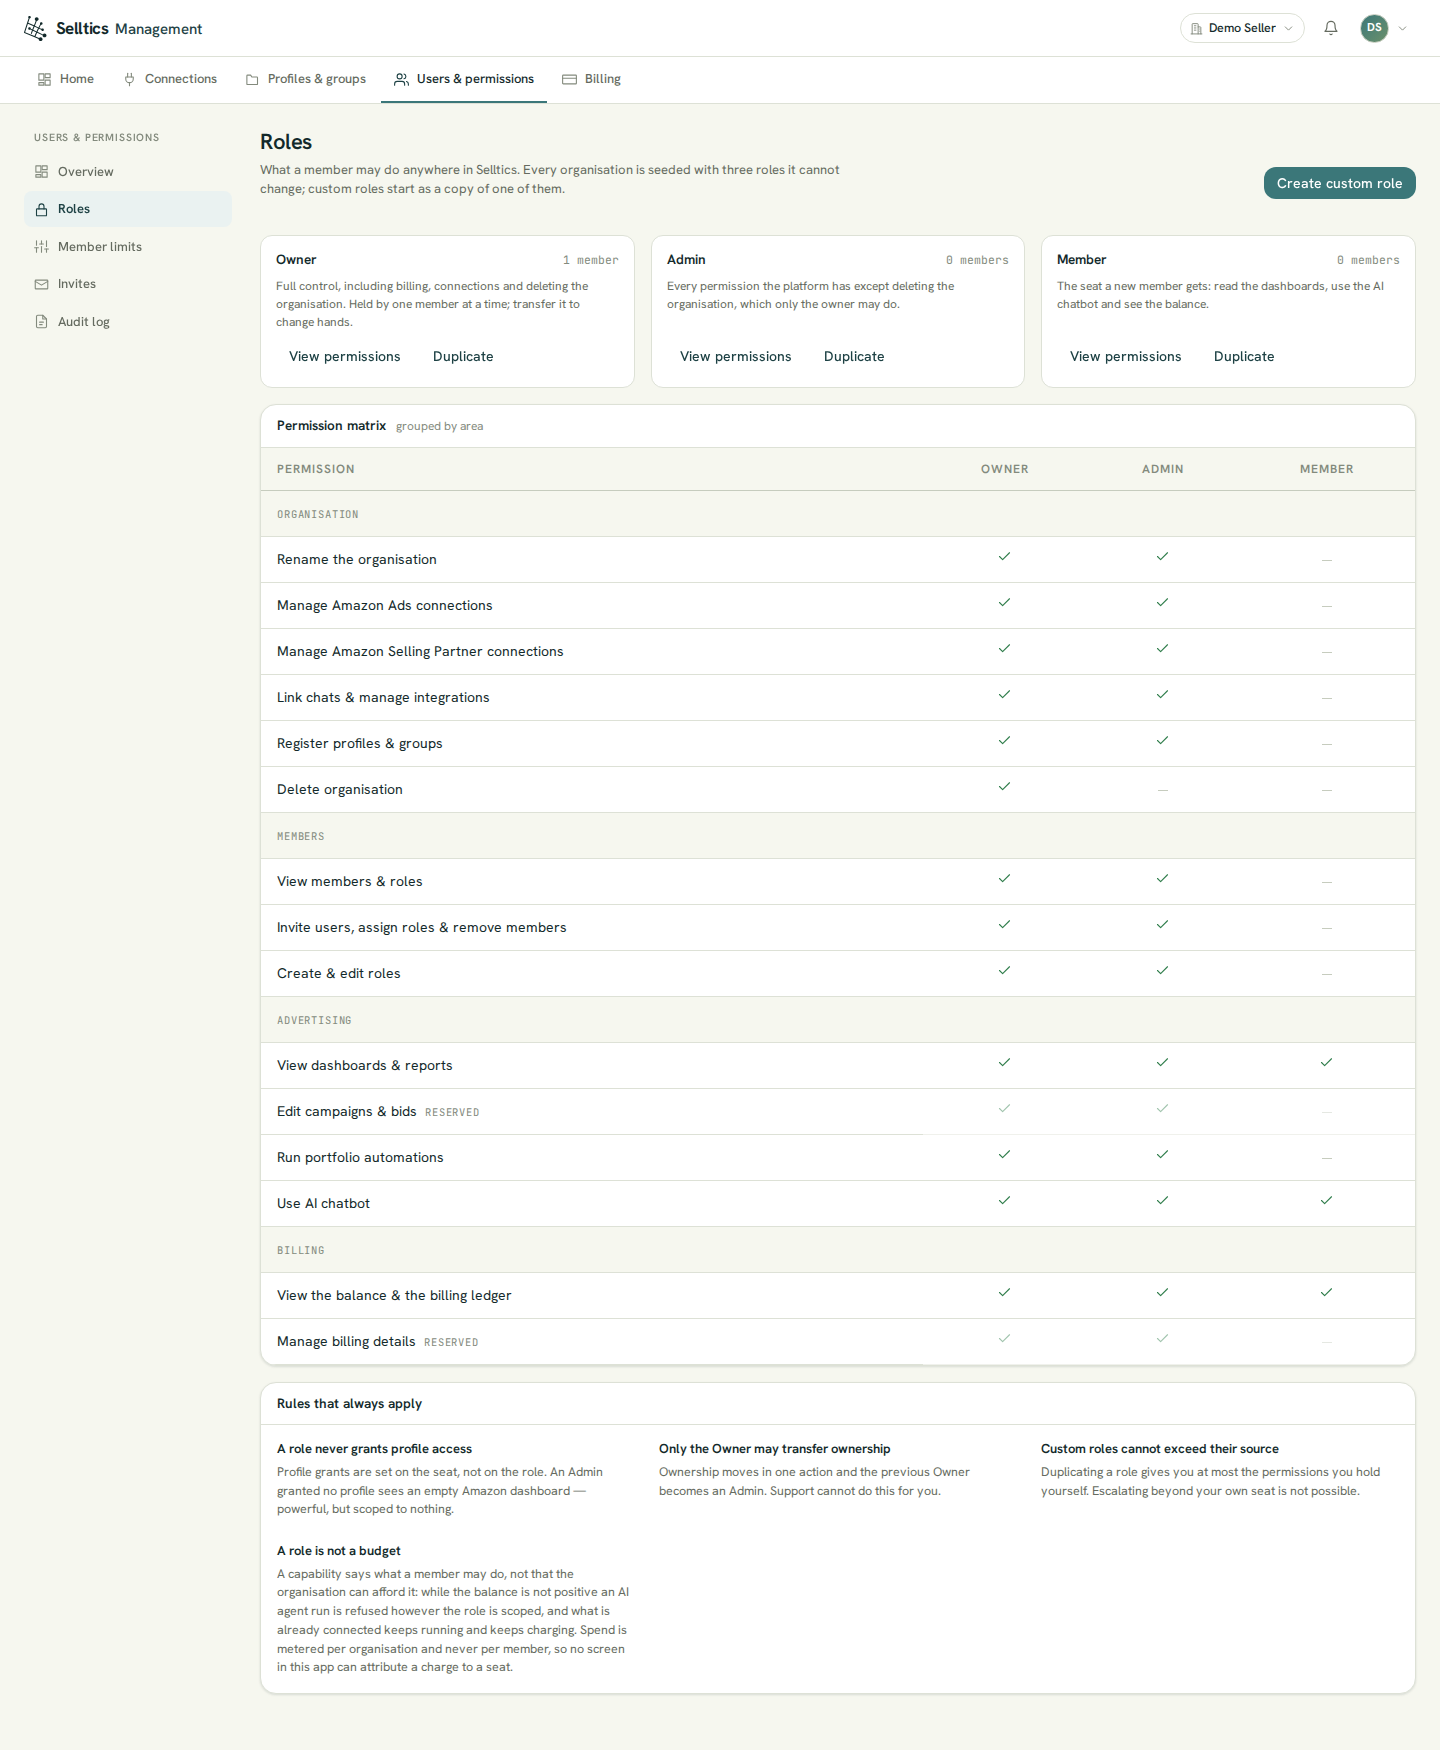1440x1750 pixels.
Task: Click the Billing card icon
Action: pyautogui.click(x=569, y=79)
